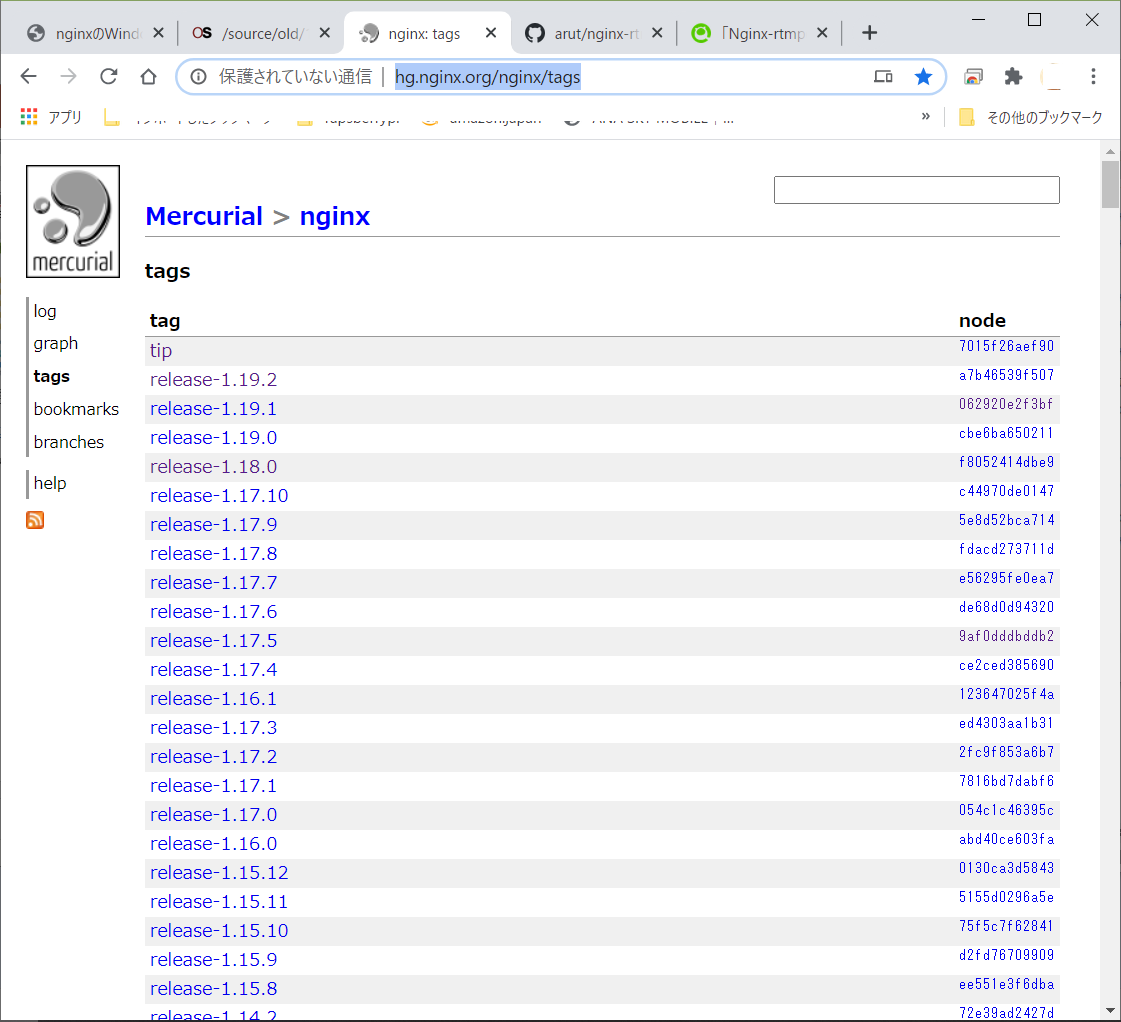
Task: Open the その他のブックマーク folder
Action: tap(1031, 117)
